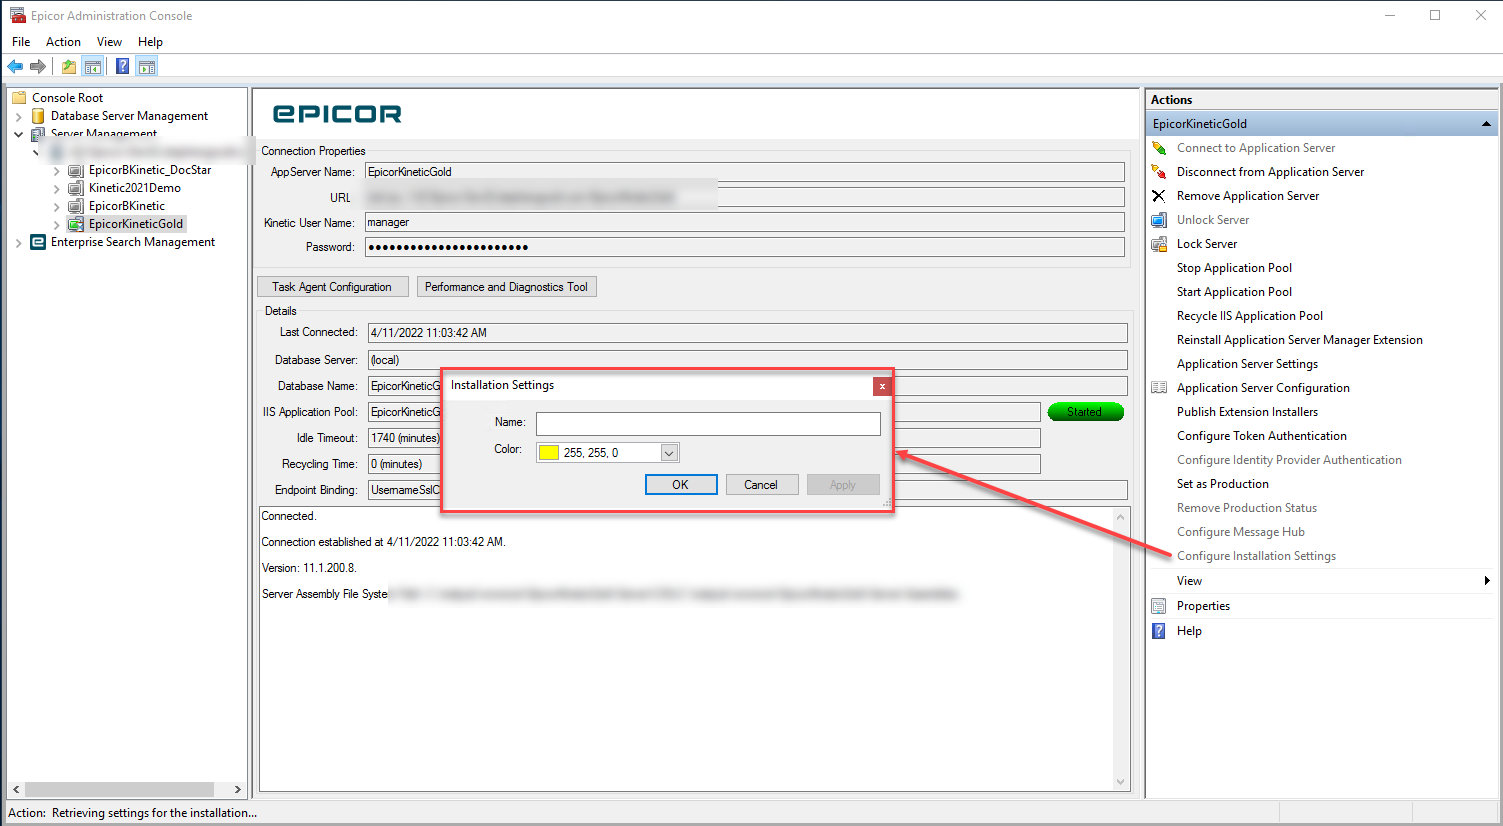Expand EpicorKineticGold tree node
The width and height of the screenshot is (1503, 826).
click(56, 224)
